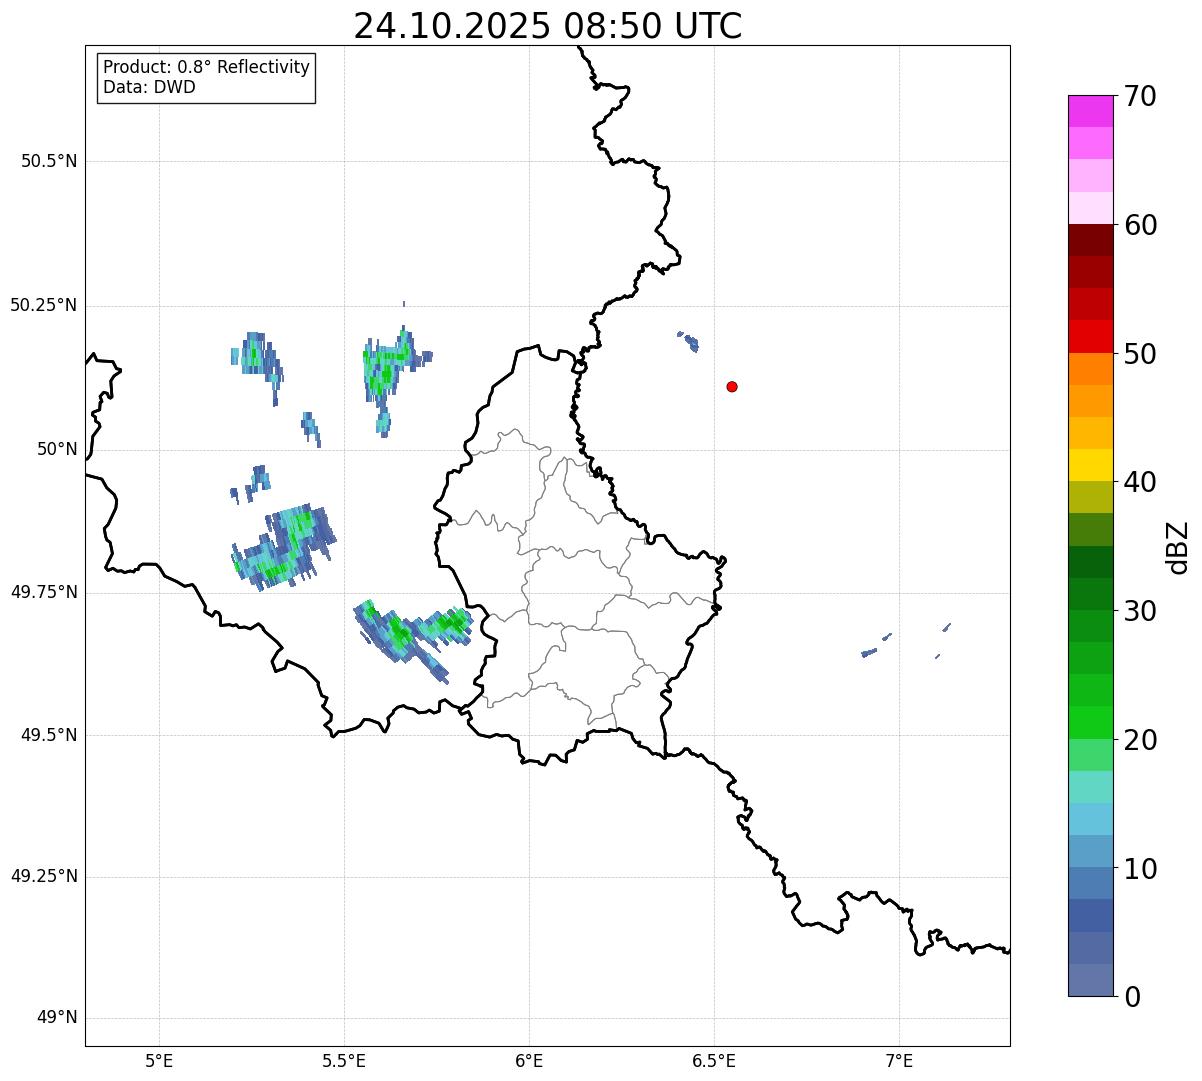Click the '7°E' longitude tick label

(899, 1060)
